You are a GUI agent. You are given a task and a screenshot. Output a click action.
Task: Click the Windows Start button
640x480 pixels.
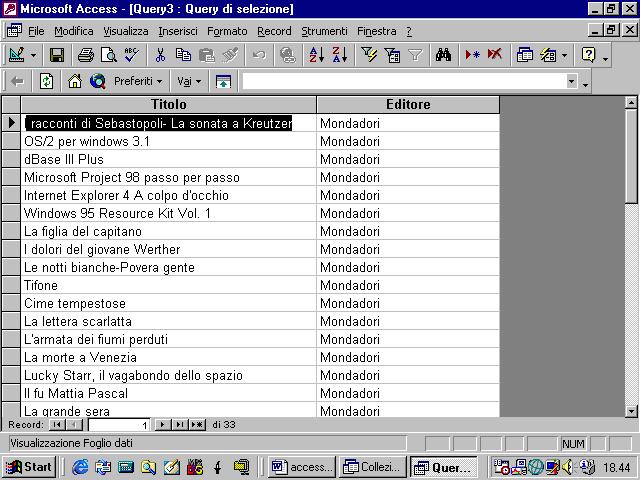pyautogui.click(x=29, y=467)
